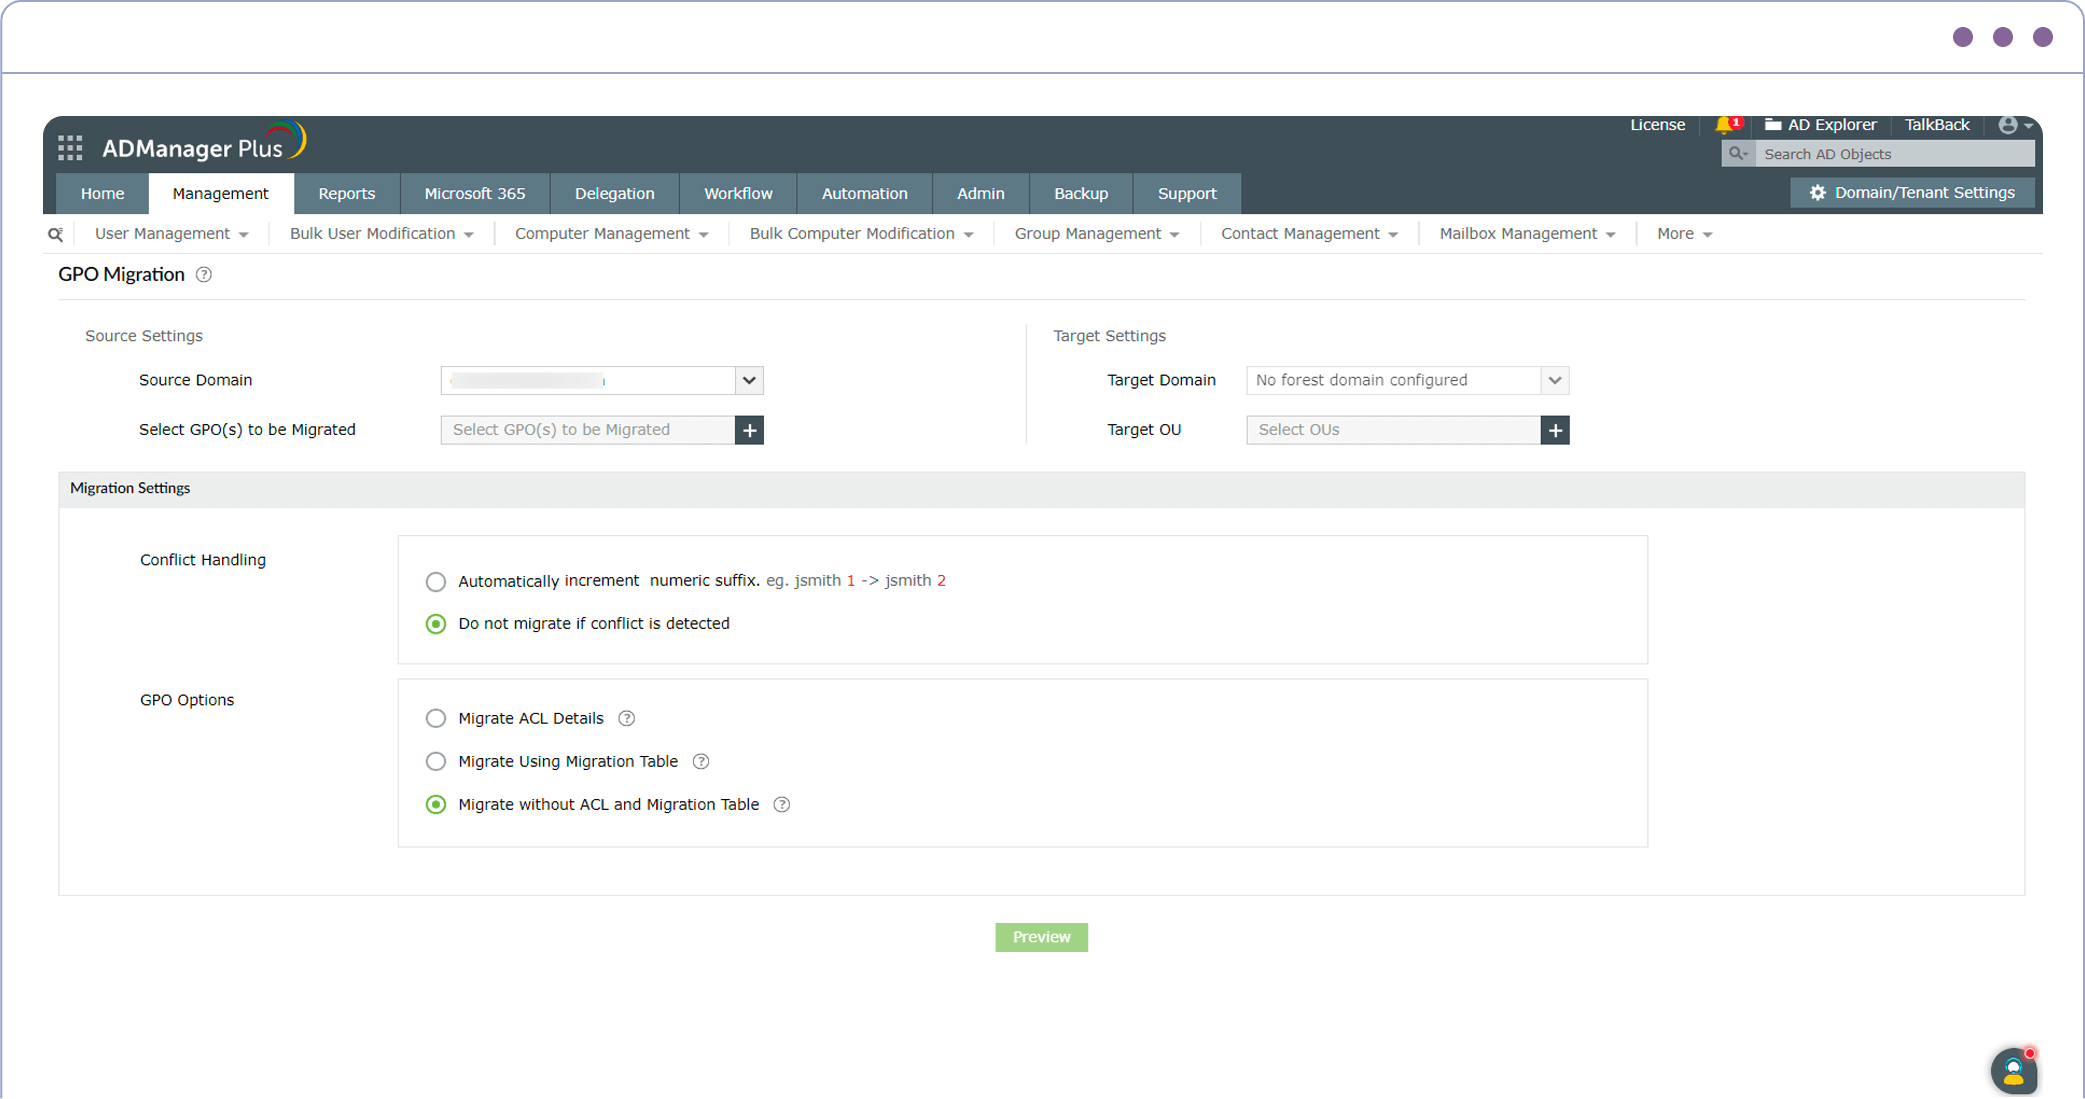Click the search icon left of User Management
The width and height of the screenshot is (2085, 1099).
pos(55,233)
